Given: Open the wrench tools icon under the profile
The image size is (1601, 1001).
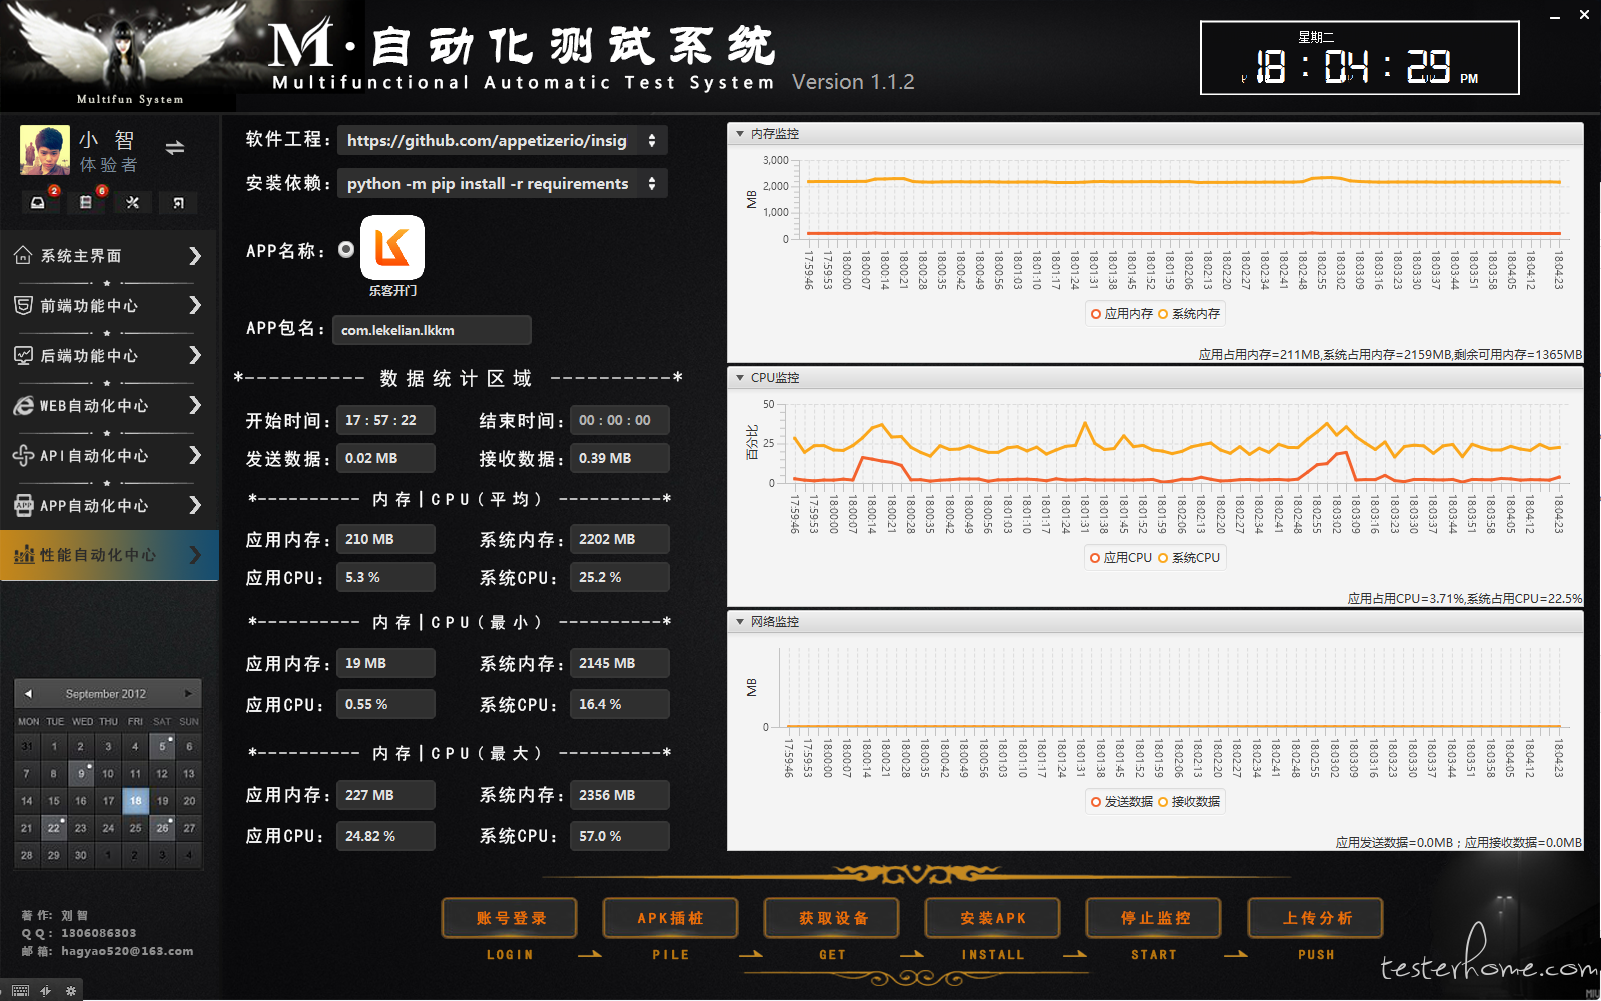Looking at the screenshot, I should pos(133,203).
